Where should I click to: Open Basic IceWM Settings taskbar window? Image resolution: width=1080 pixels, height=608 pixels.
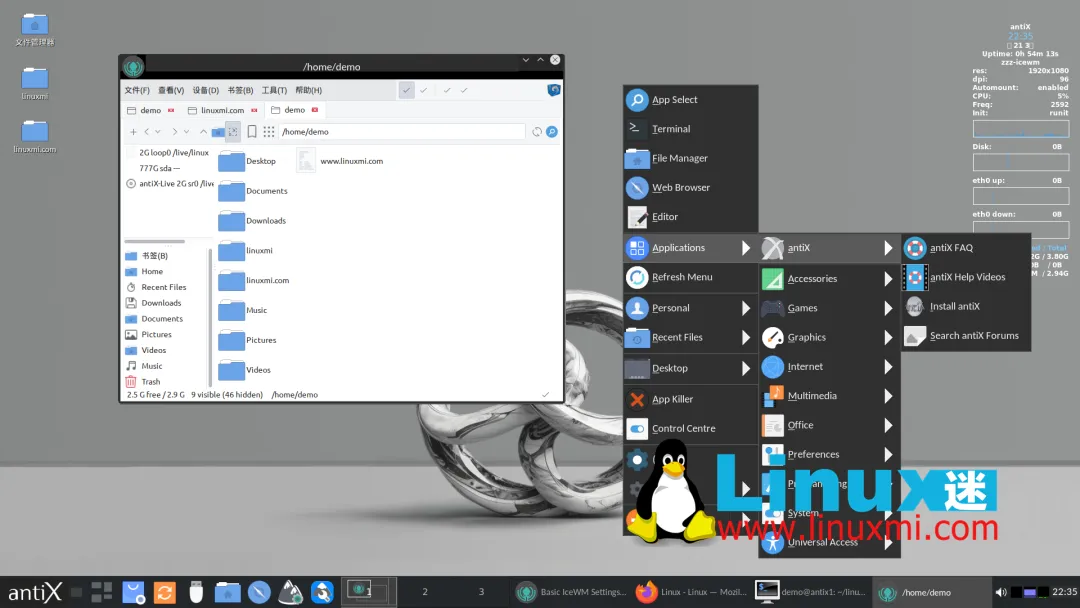[x=572, y=592]
